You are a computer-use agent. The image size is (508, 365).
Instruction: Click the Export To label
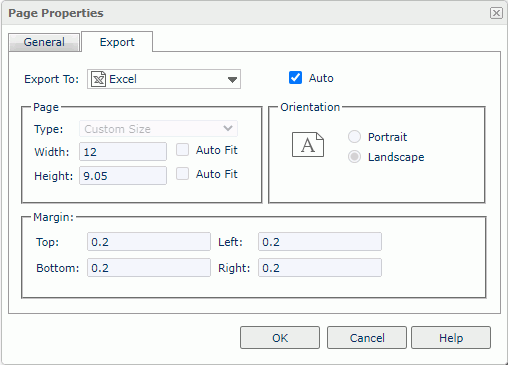click(51, 79)
